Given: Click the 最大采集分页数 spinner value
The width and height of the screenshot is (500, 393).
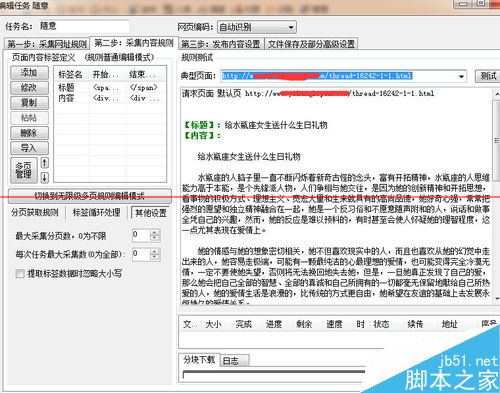Looking at the screenshot, I should 141,235.
